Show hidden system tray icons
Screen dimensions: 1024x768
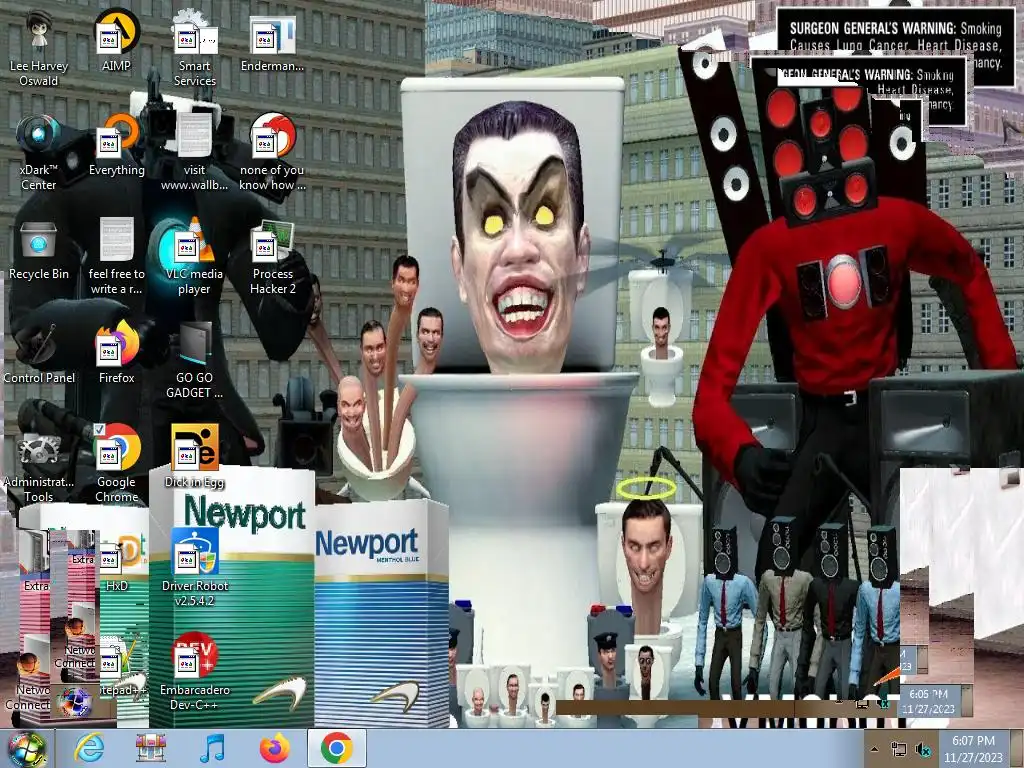(874, 750)
